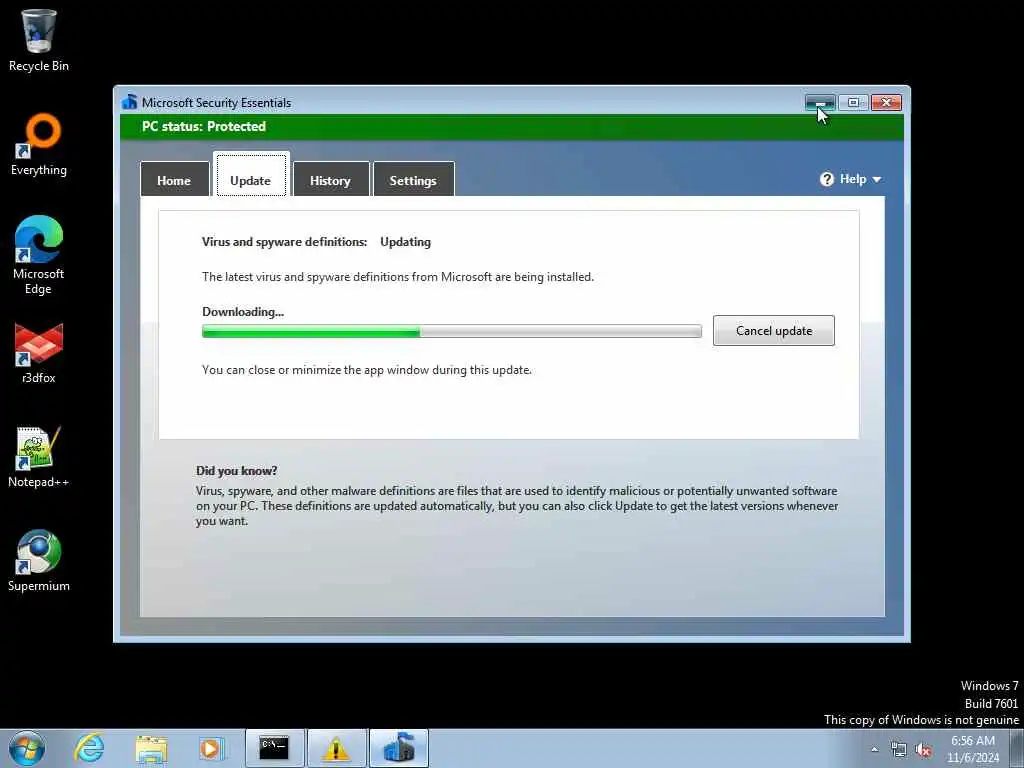
Task: Open the History tab
Action: click(x=330, y=179)
